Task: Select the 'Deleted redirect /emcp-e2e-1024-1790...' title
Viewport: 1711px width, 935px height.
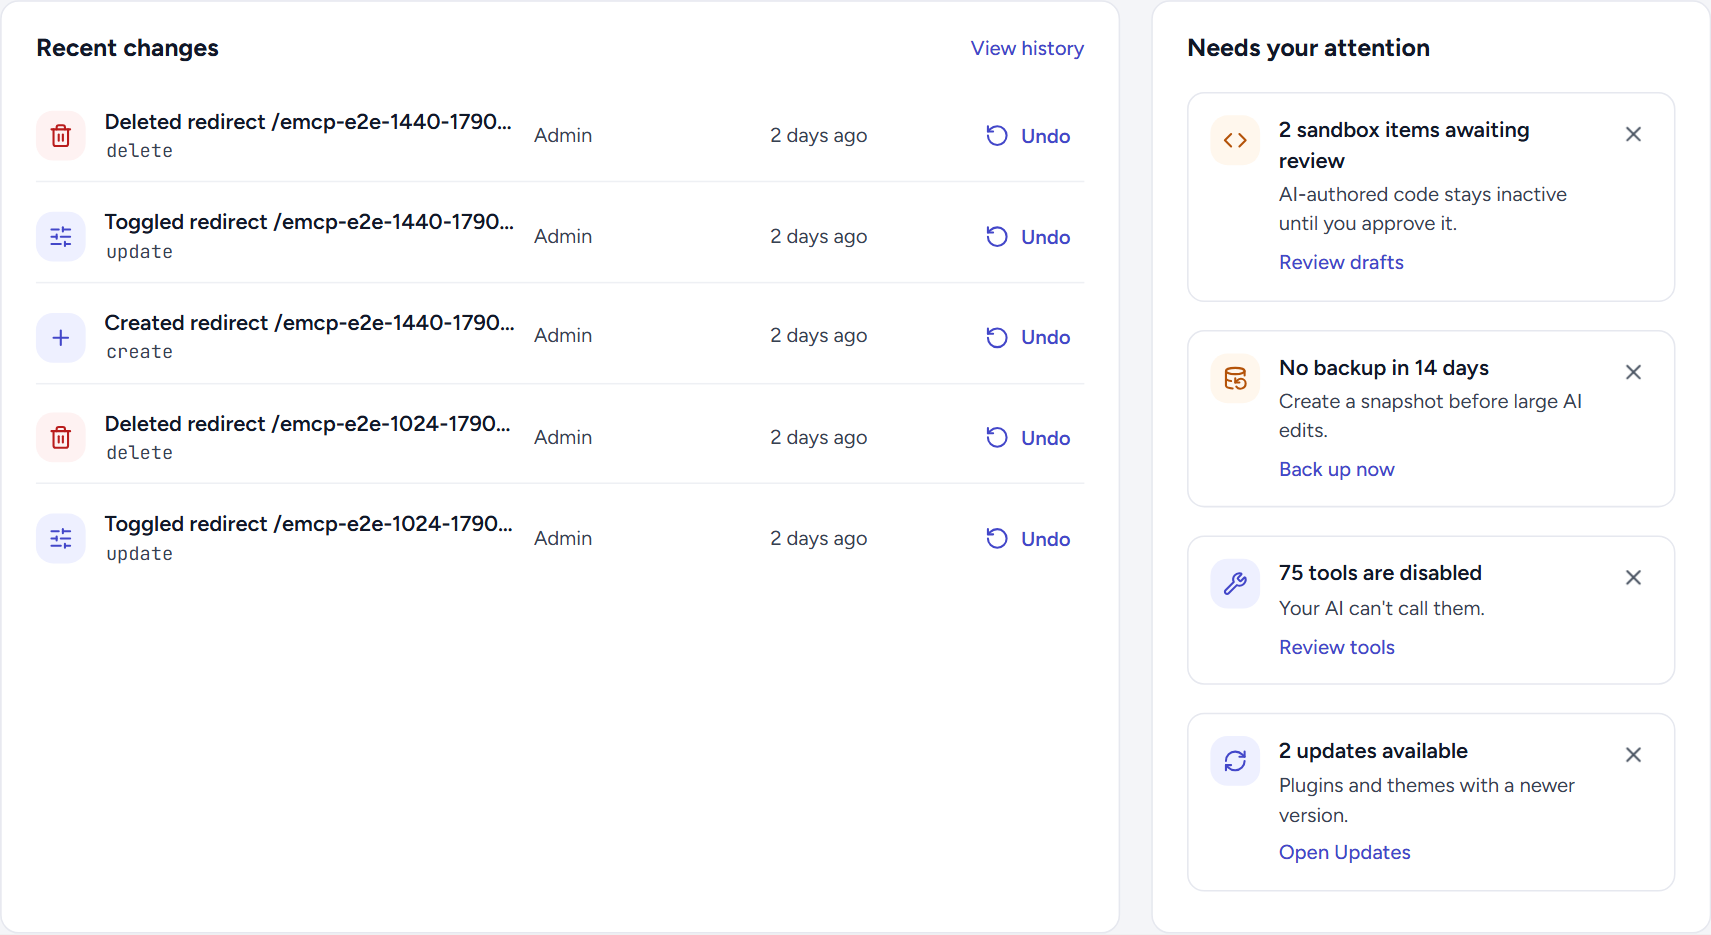Action: pos(308,424)
